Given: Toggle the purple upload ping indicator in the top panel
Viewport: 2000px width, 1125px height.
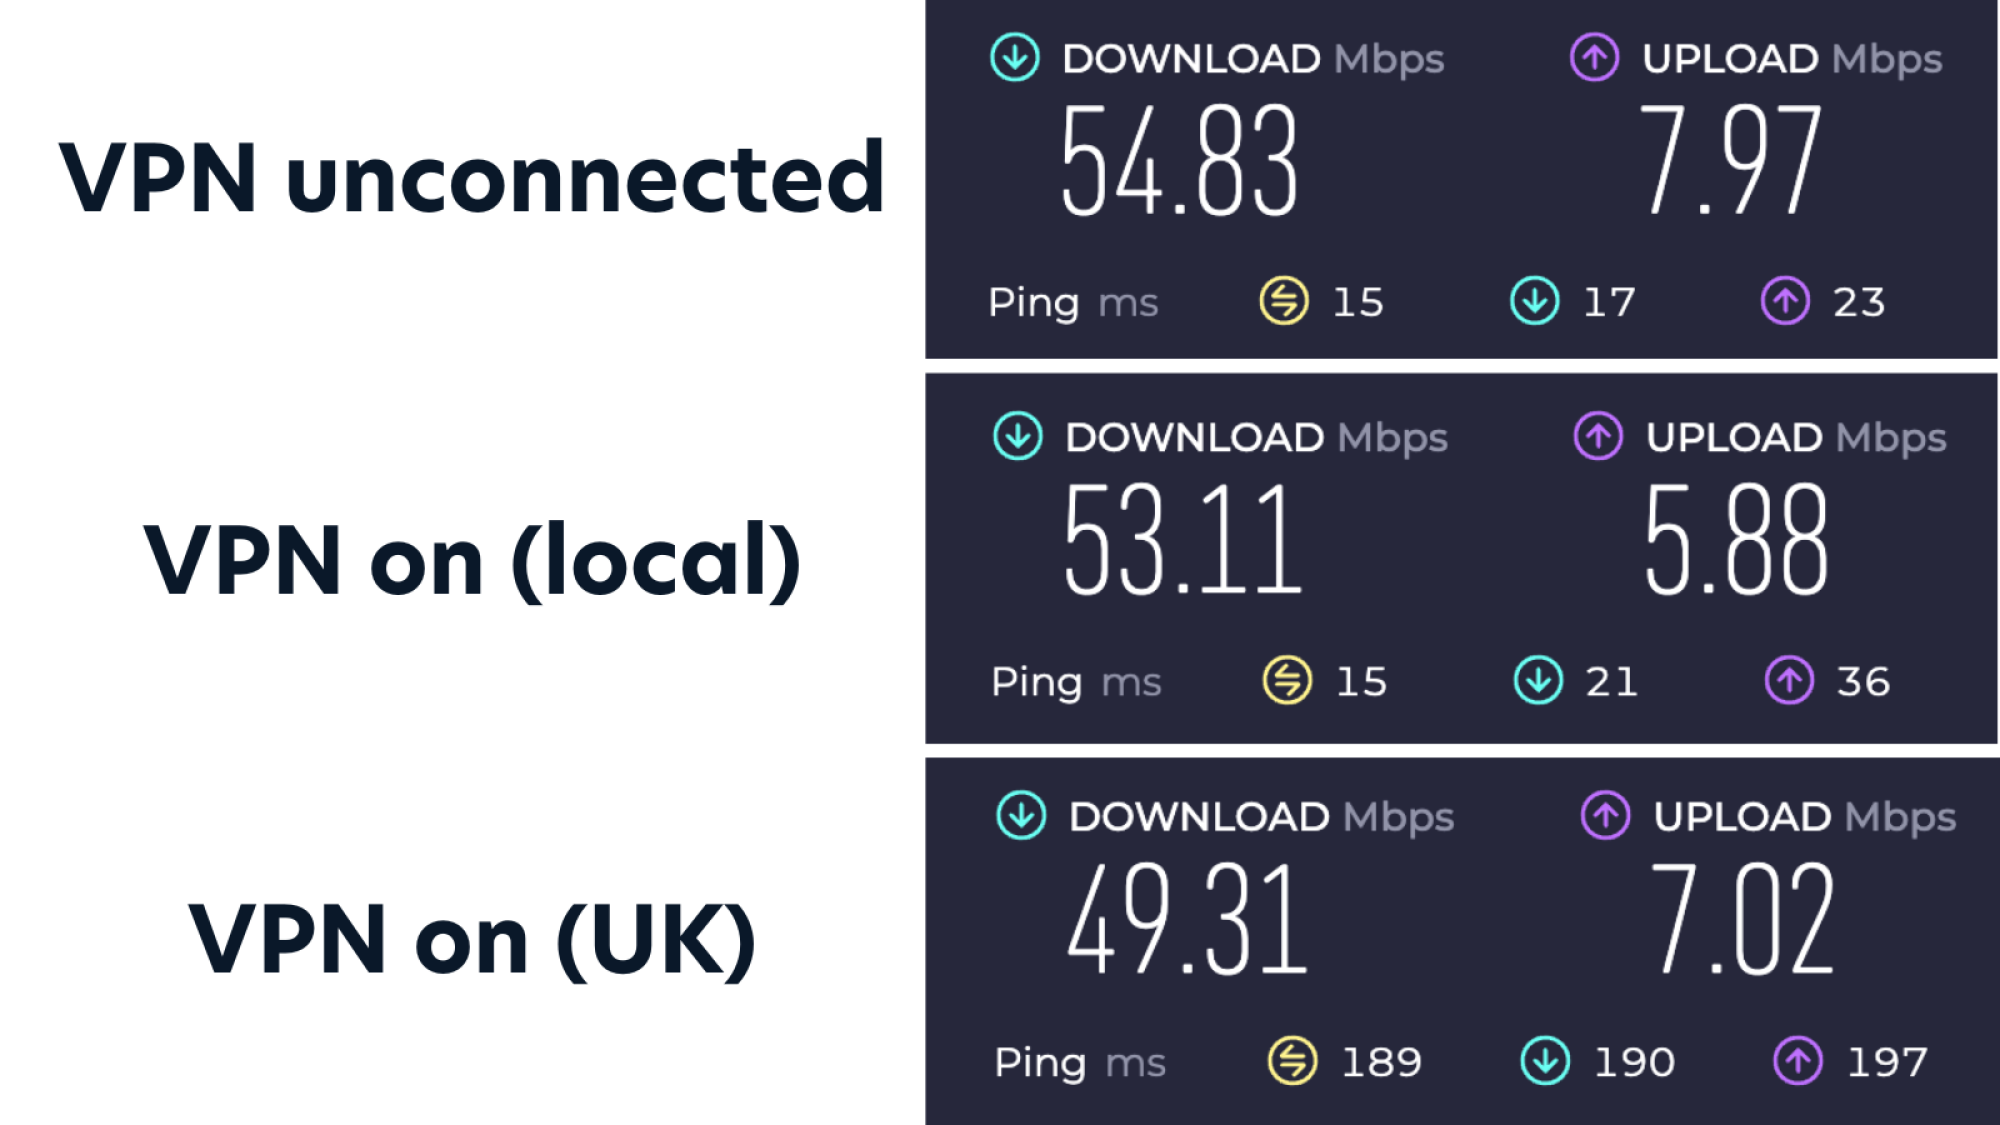Looking at the screenshot, I should 1785,302.
